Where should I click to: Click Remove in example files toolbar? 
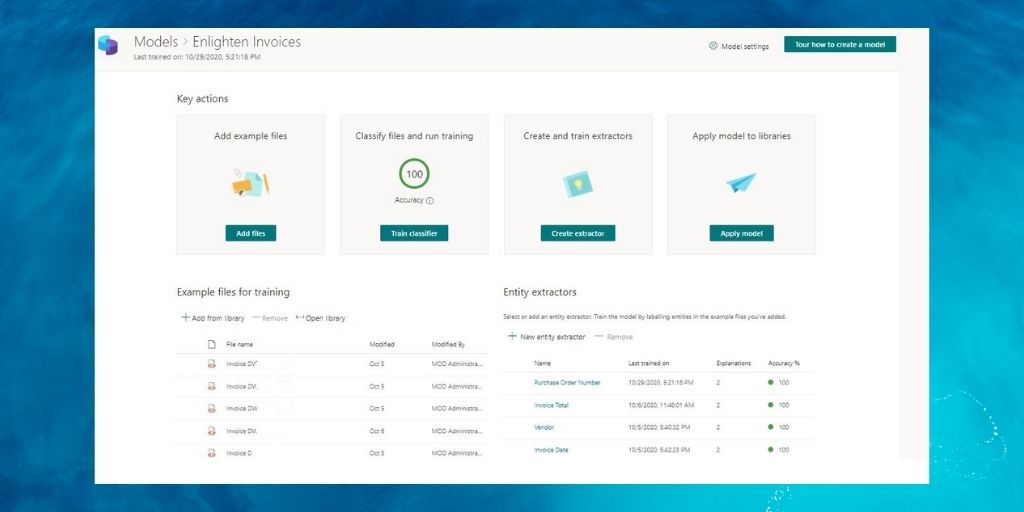pyautogui.click(x=270, y=318)
